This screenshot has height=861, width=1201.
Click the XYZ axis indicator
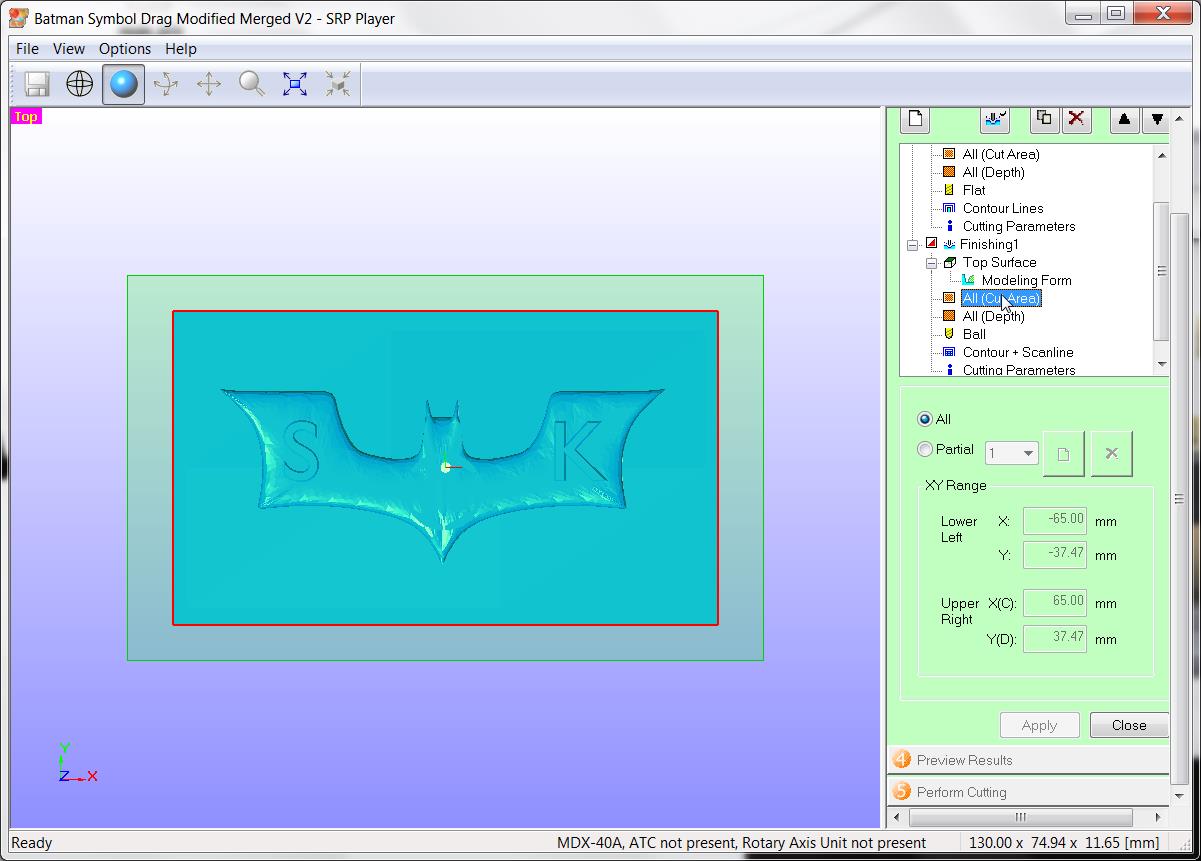(76, 764)
